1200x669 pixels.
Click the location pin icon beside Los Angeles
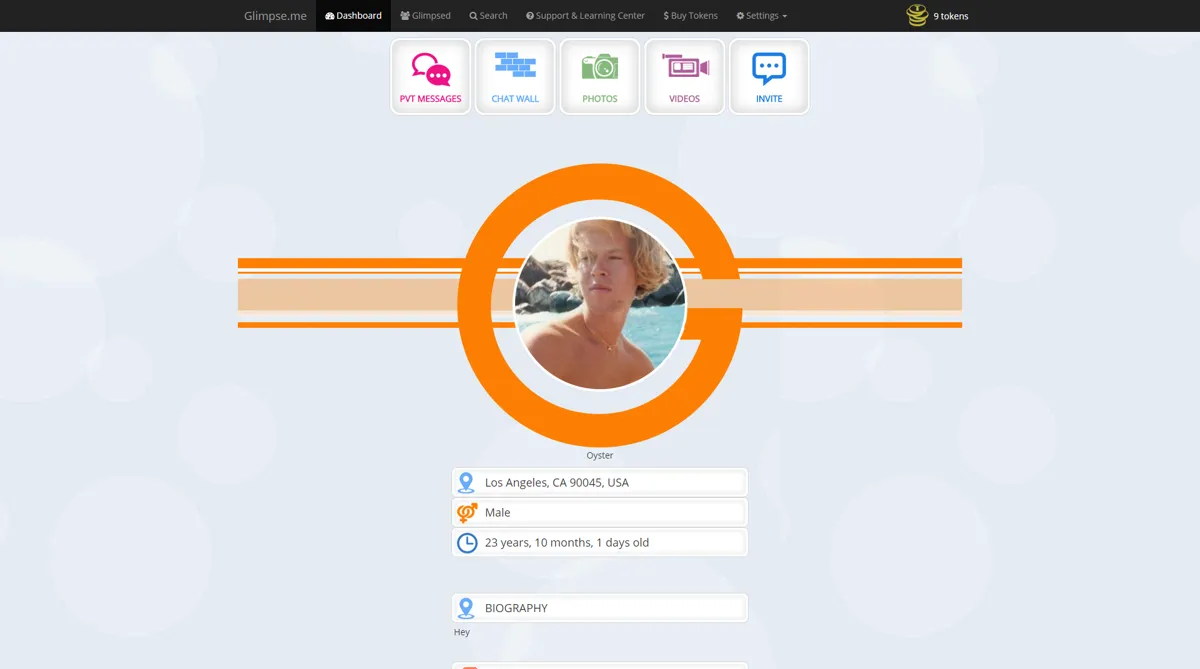(x=466, y=483)
